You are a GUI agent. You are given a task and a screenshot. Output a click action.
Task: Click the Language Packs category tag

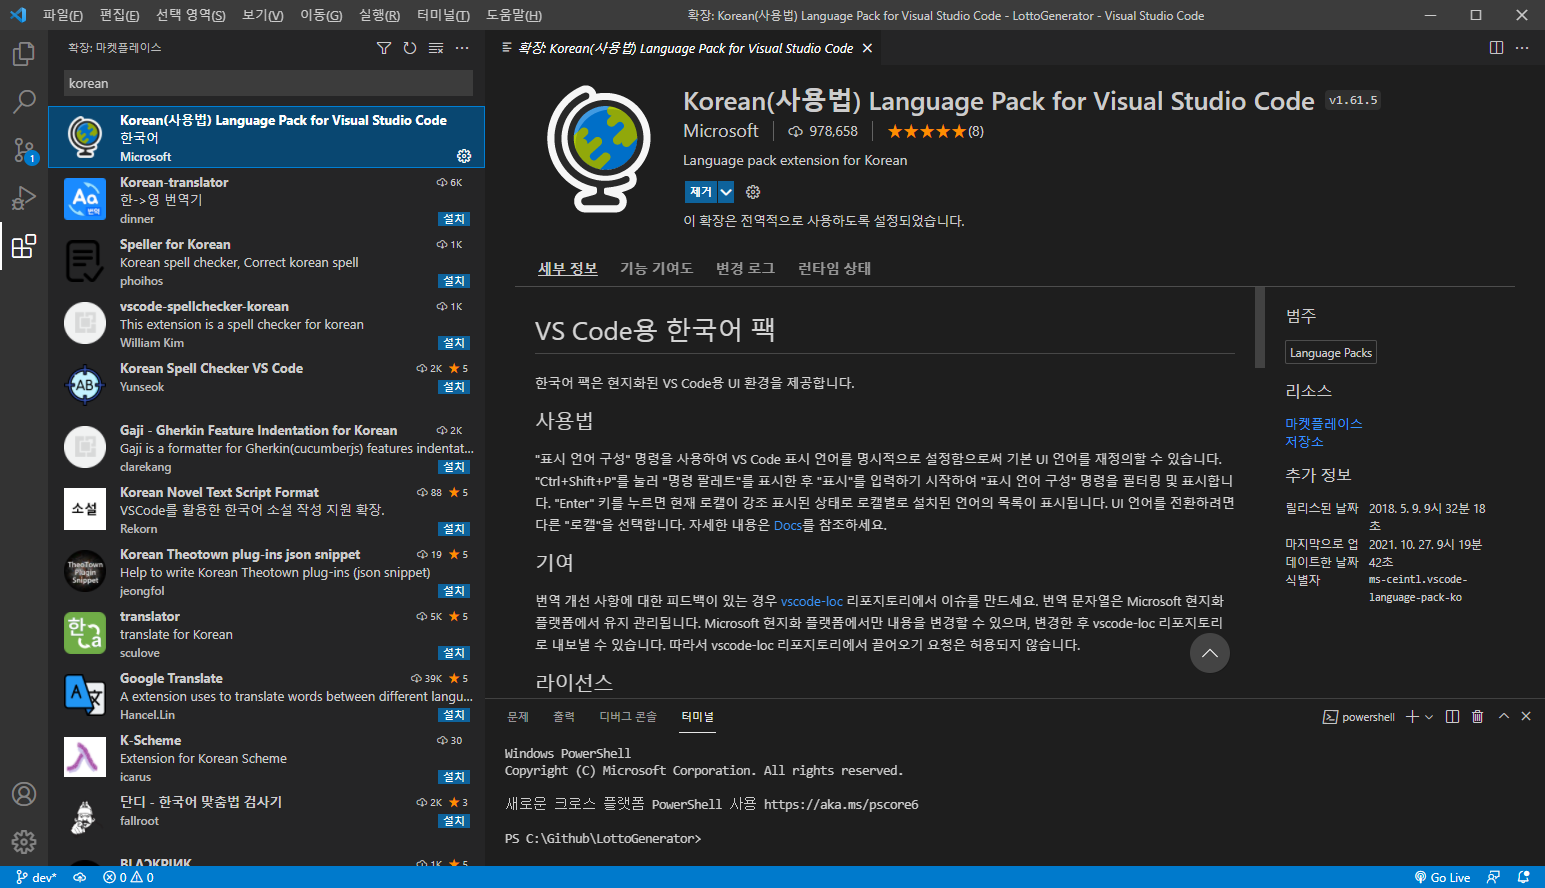1330,353
